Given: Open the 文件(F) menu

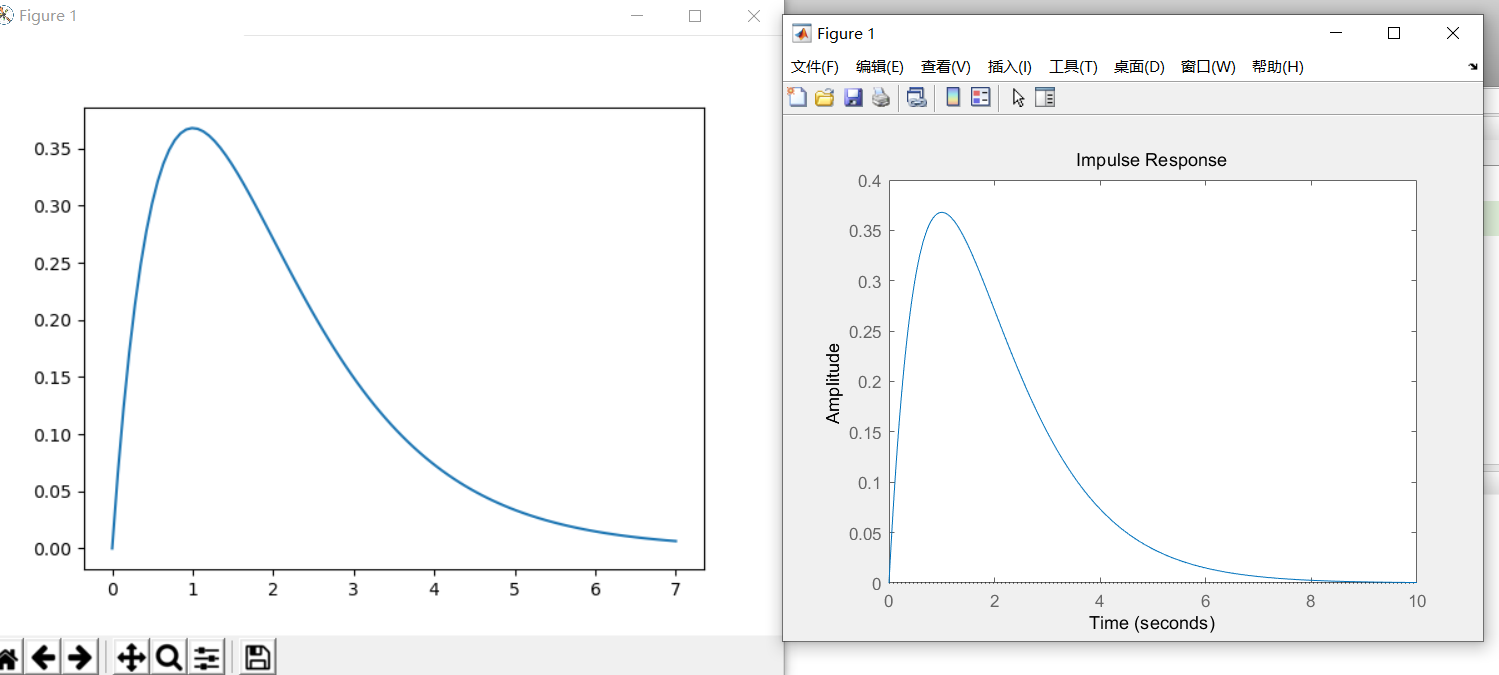Looking at the screenshot, I should click(814, 66).
